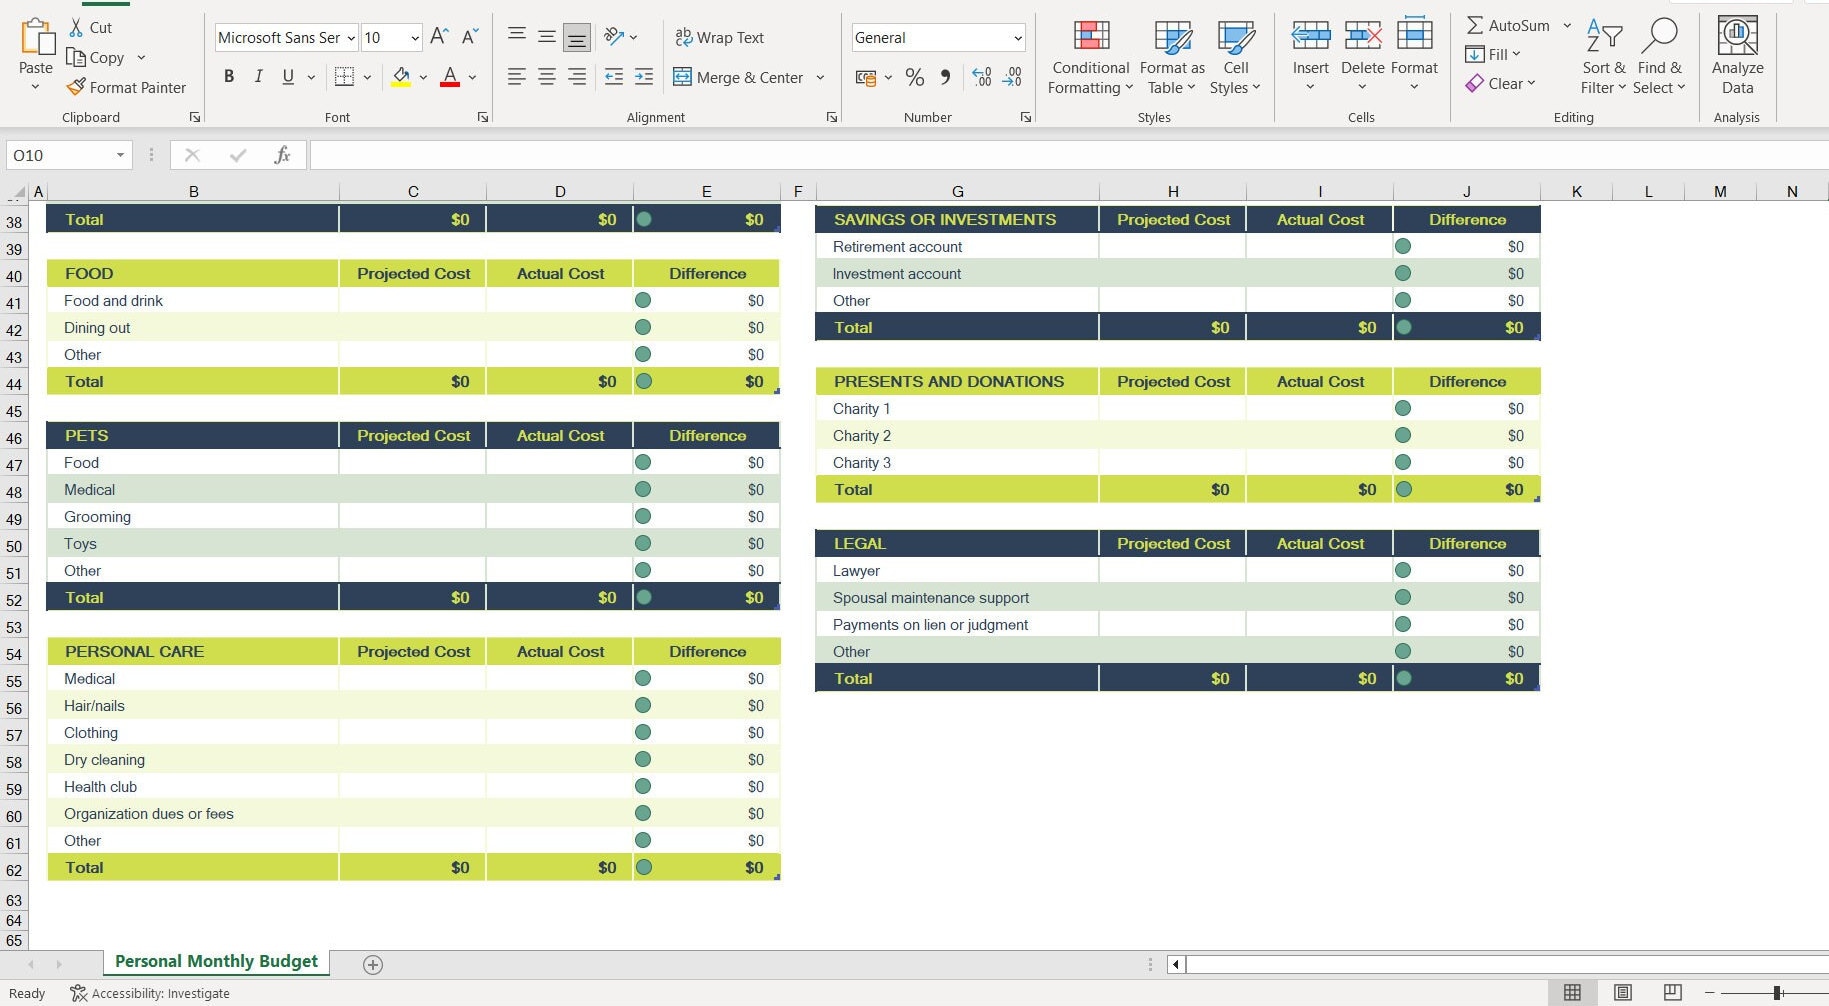The image size is (1829, 1006).
Task: Open the font name dropdown
Action: pos(351,38)
